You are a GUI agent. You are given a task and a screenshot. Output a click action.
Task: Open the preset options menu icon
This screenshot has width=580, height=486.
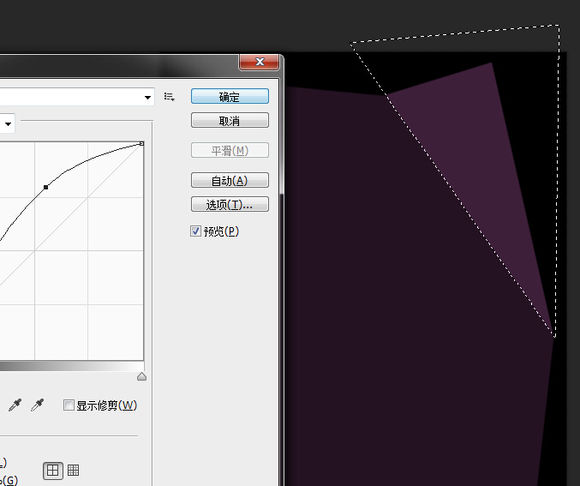click(x=169, y=97)
